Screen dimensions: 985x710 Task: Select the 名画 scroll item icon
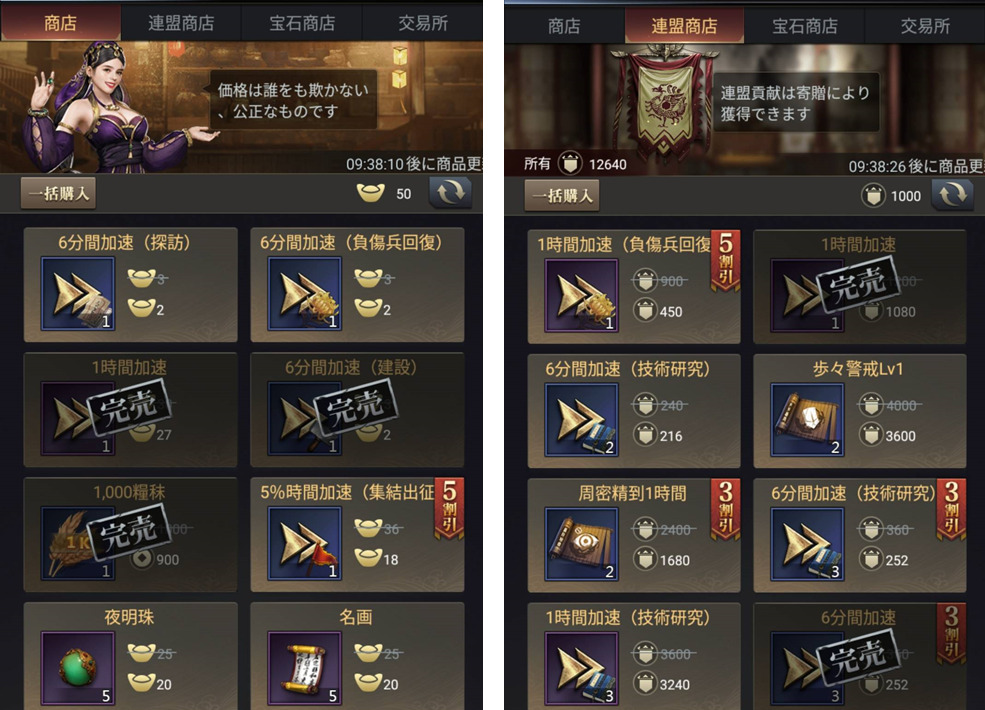click(305, 669)
